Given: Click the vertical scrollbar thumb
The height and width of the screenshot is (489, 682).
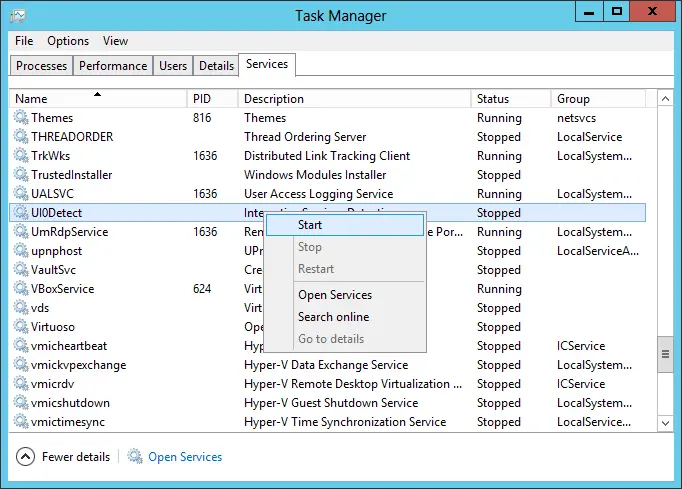Looking at the screenshot, I should 665,354.
